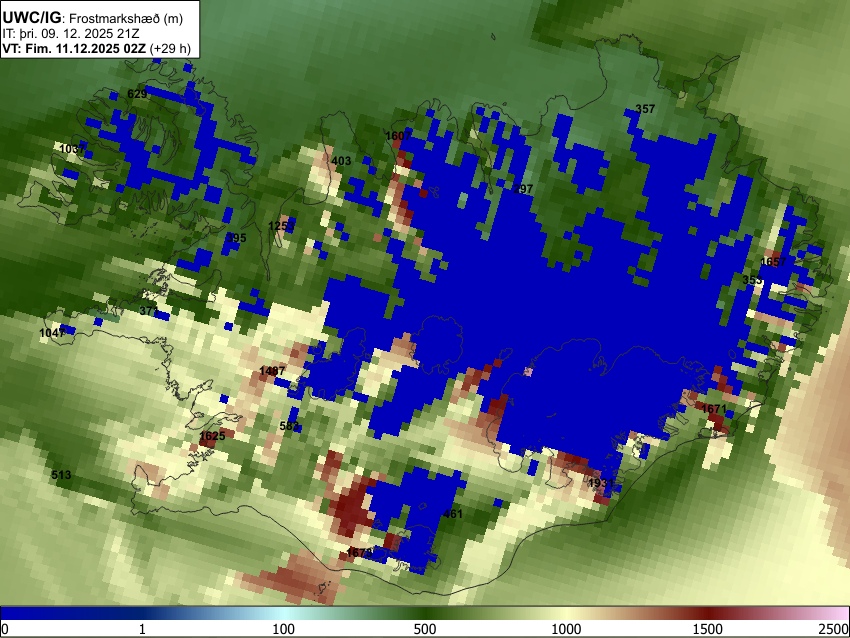The image size is (850, 638).
Task: Click the '1500' tick label on the color scale
Action: pyautogui.click(x=708, y=629)
